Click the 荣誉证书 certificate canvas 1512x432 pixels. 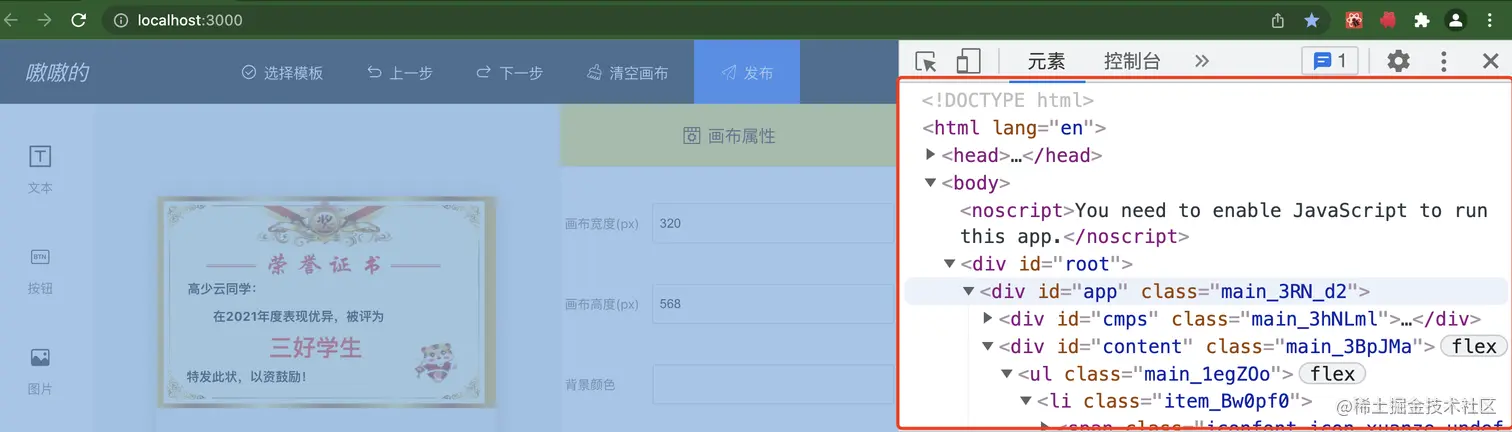click(326, 302)
